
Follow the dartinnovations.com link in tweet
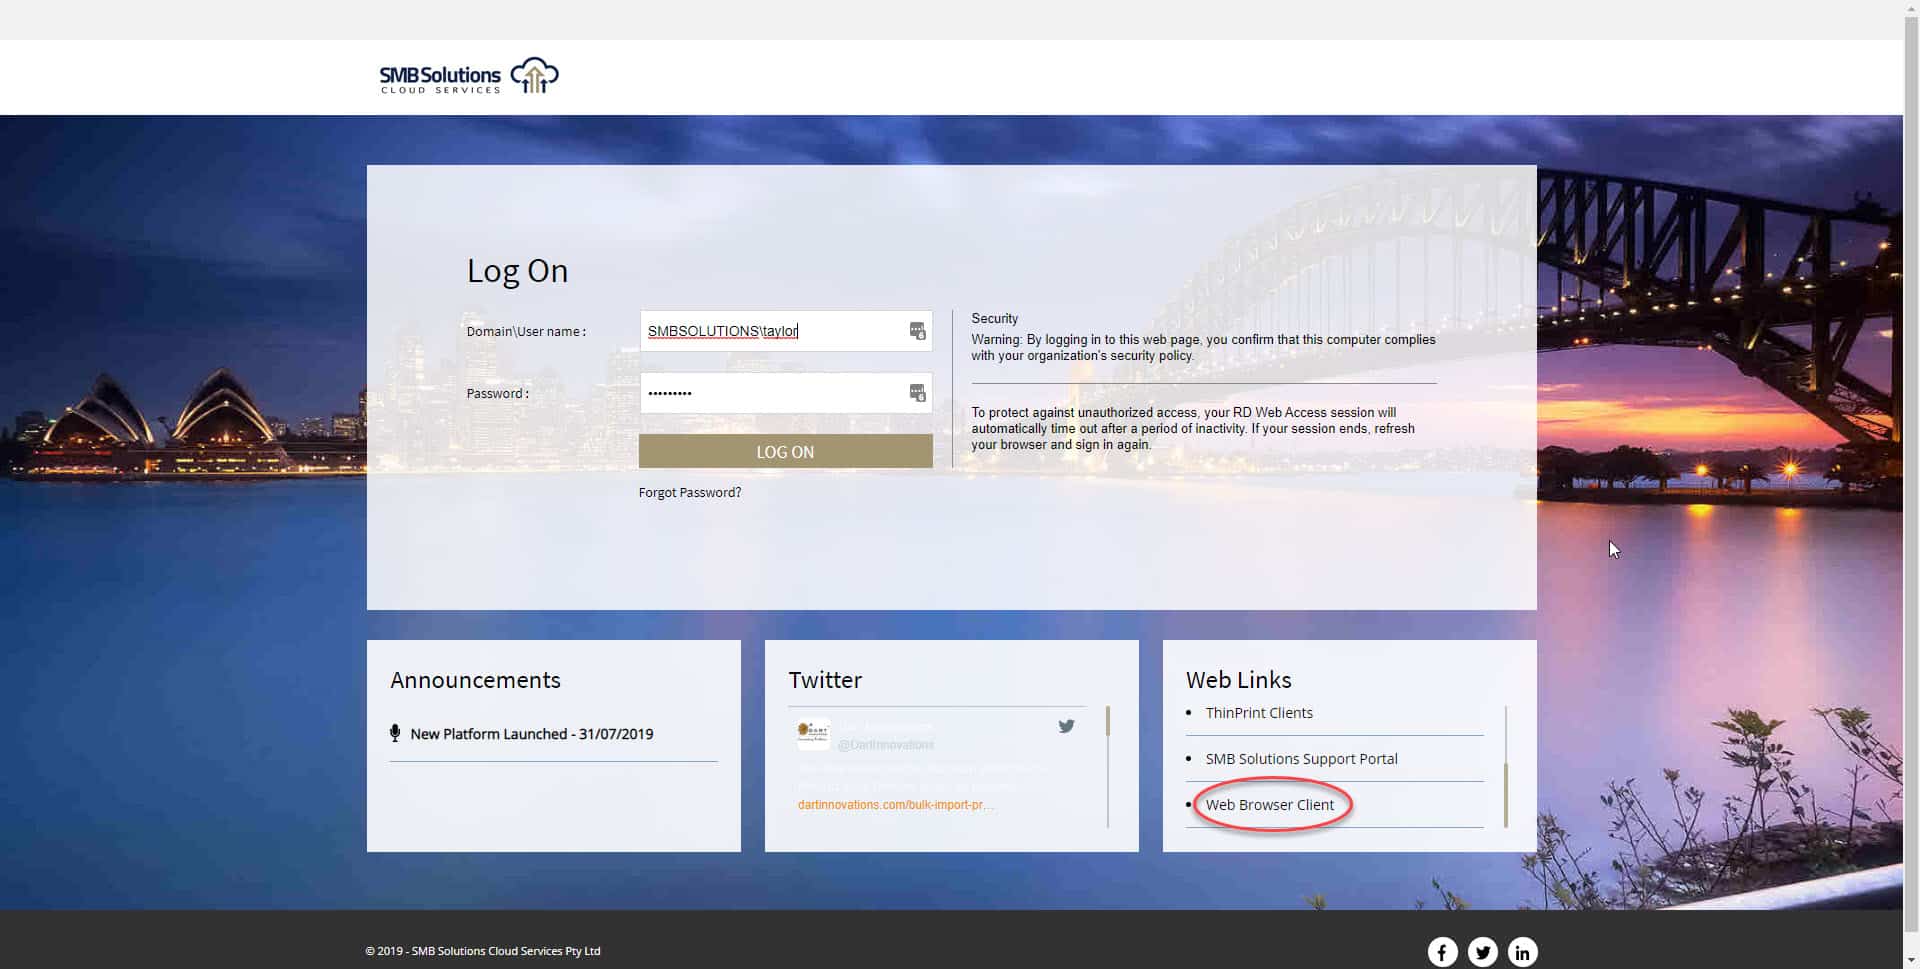895,805
